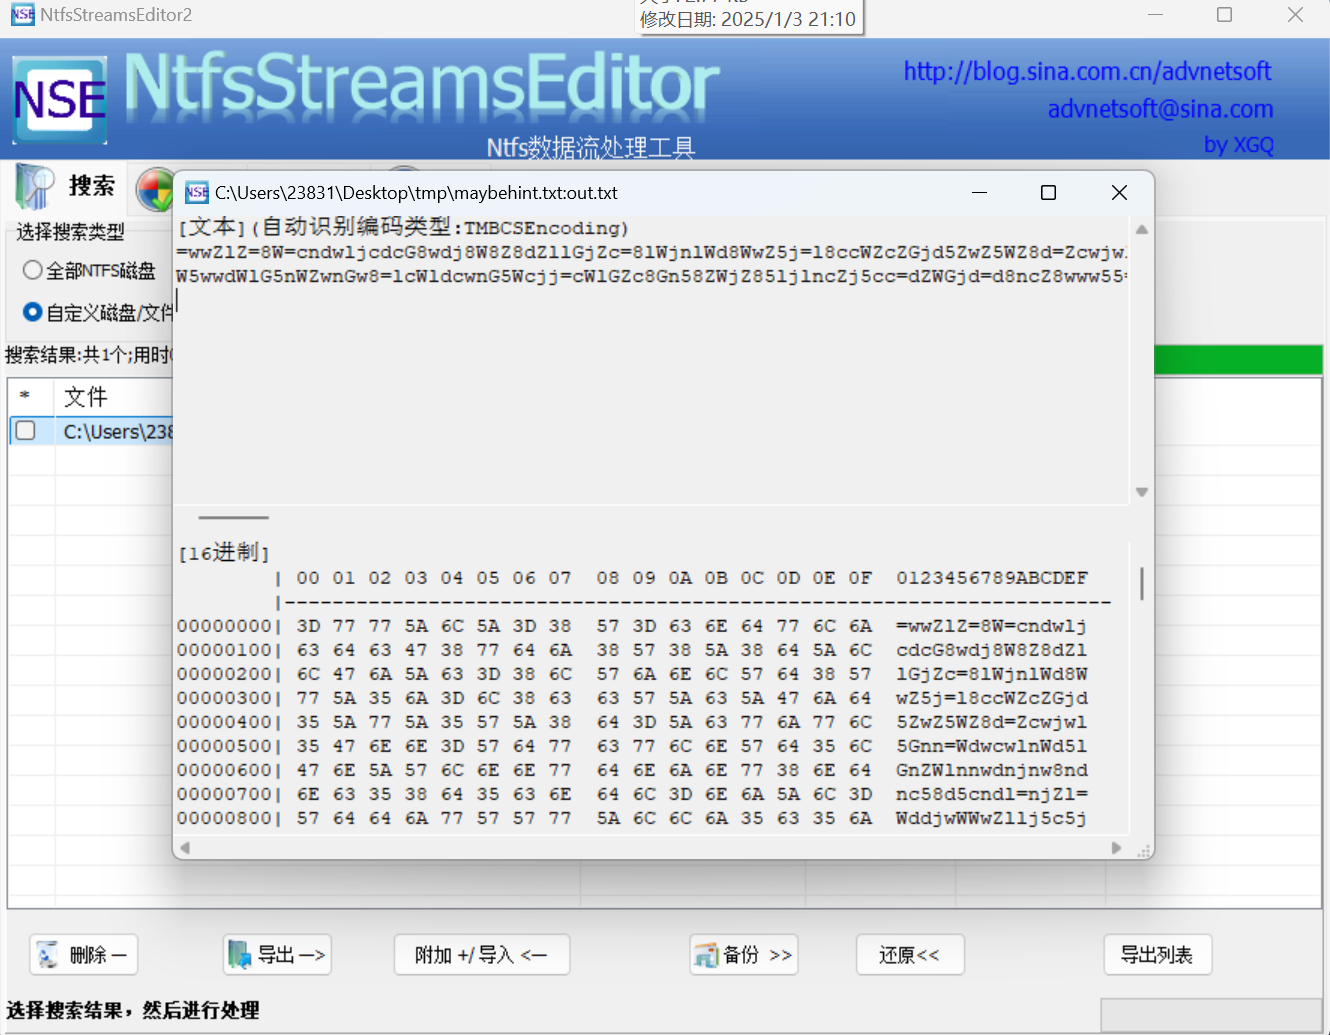Click the 导出 button icon
Viewport: 1330px width, 1035px height.
(239, 955)
